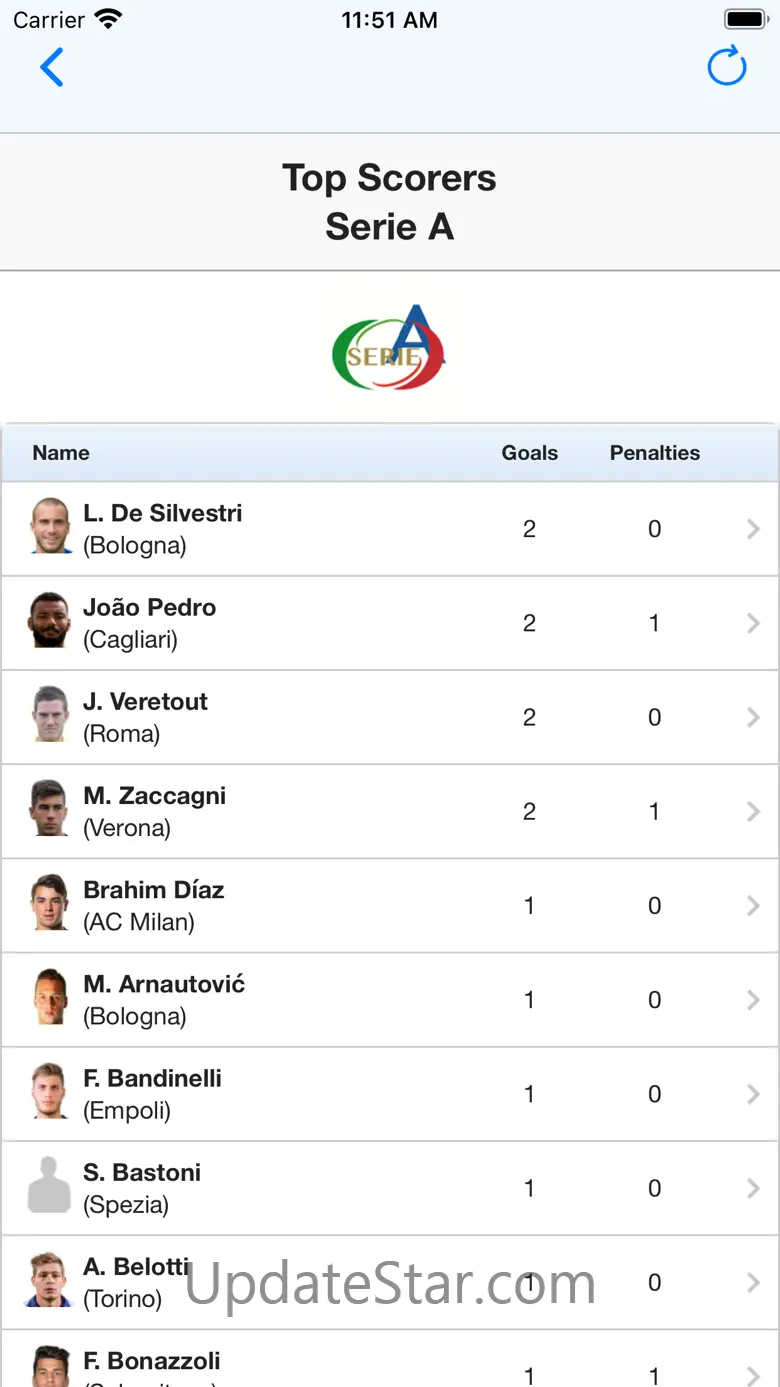780x1387 pixels.
Task: Open details chevron for M. Zaccagni
Action: (753, 811)
